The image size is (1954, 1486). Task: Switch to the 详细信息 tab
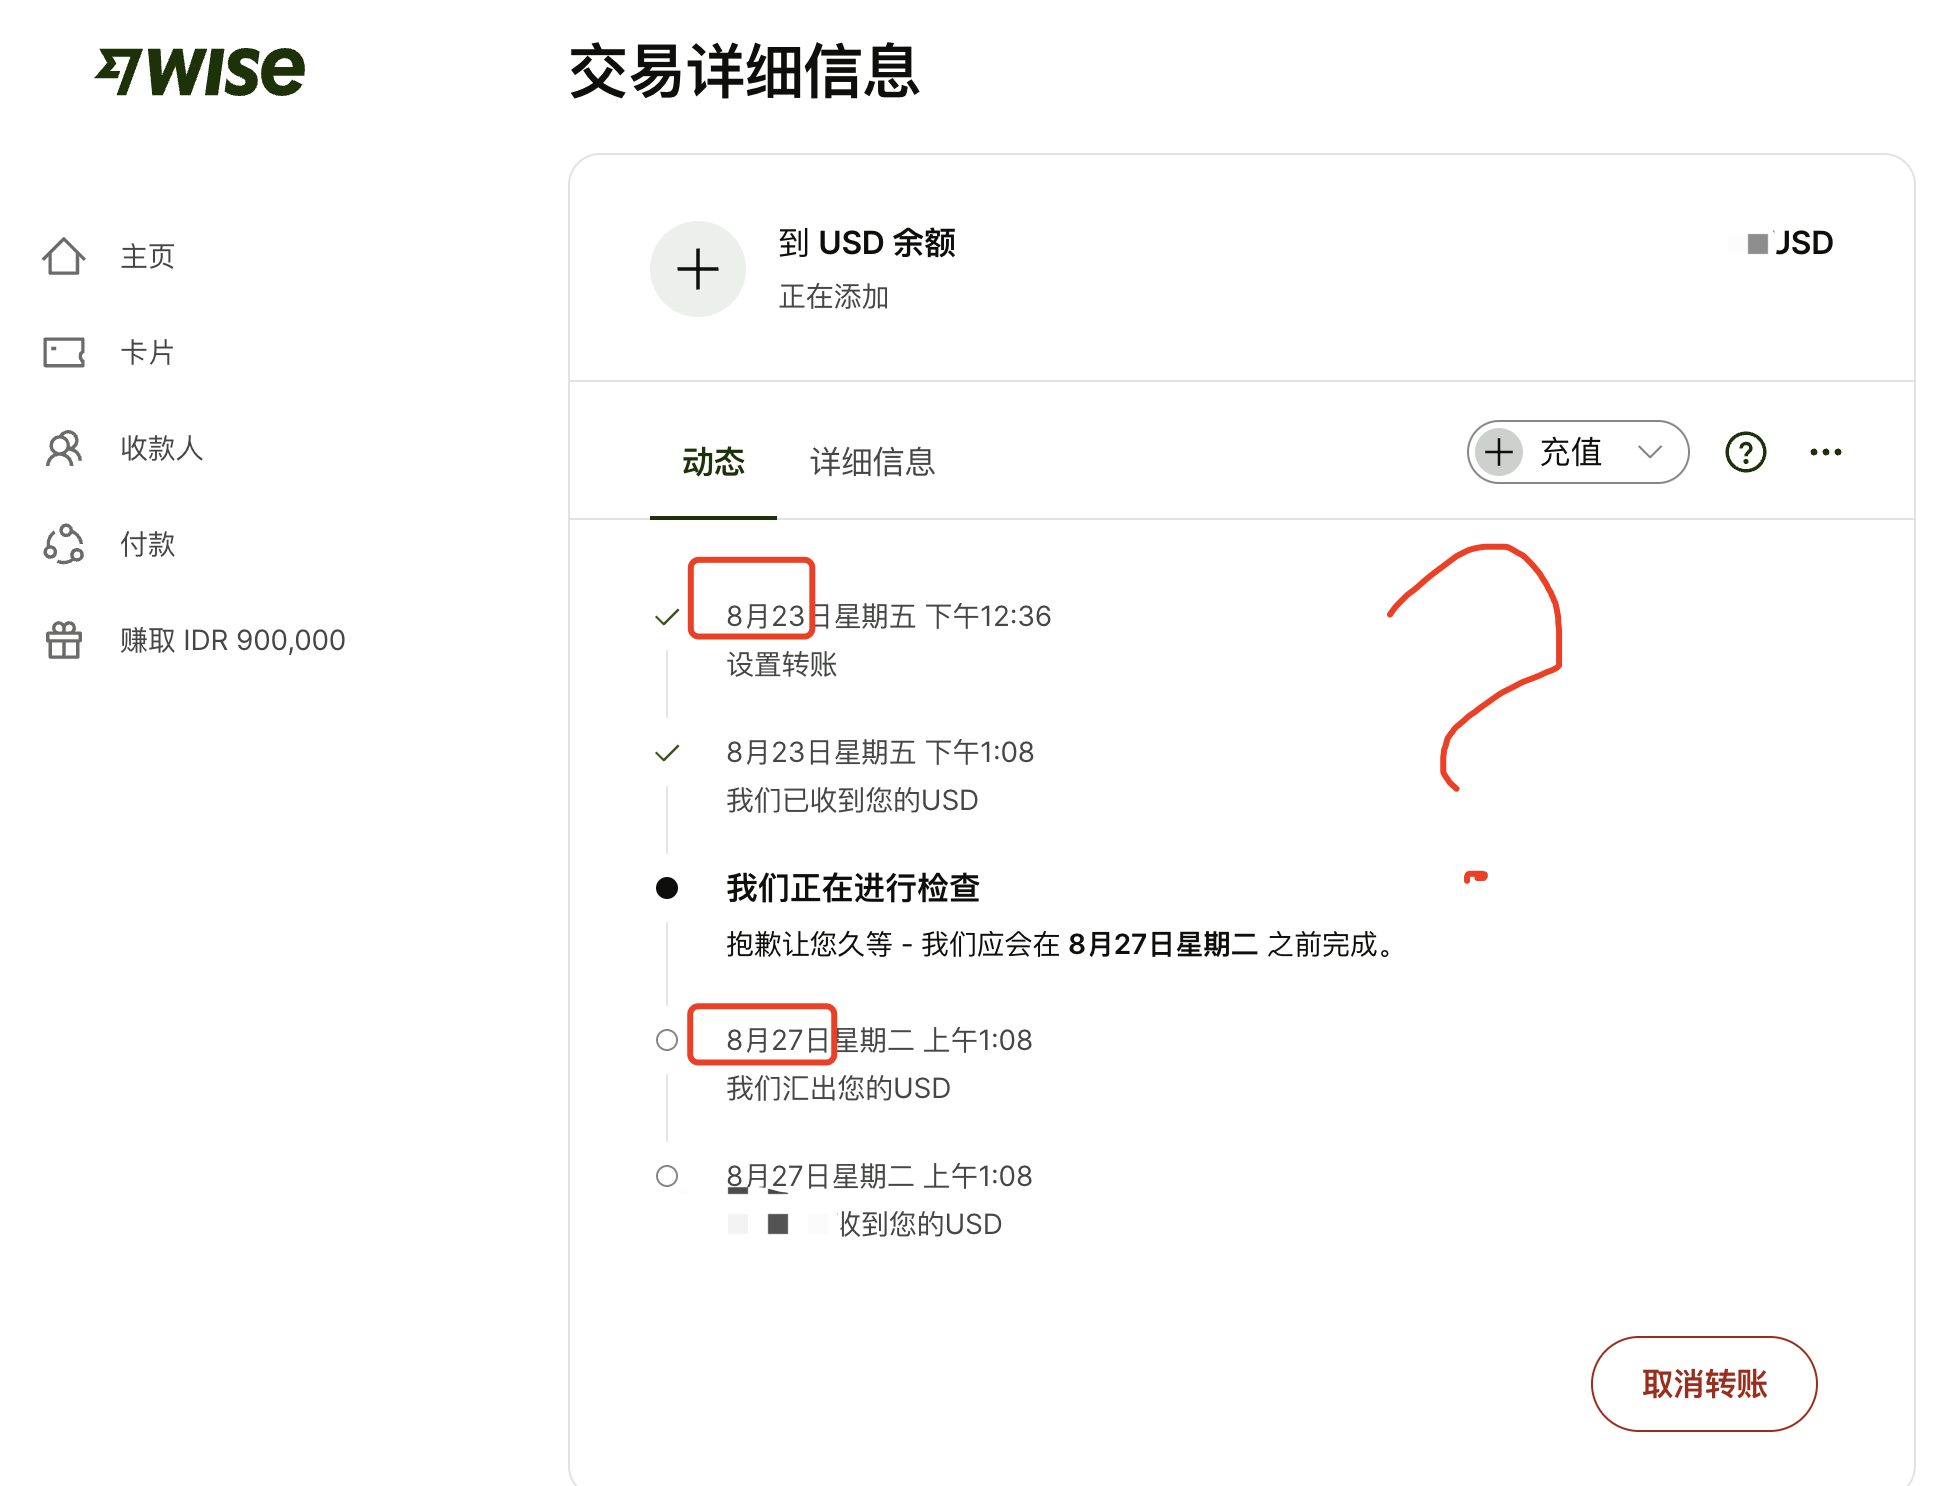point(872,462)
